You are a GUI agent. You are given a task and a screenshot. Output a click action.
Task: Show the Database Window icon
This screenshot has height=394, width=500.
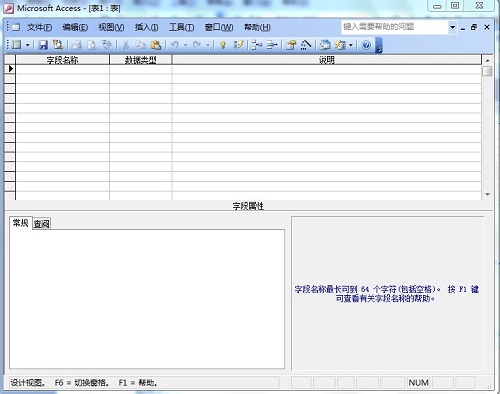[x=325, y=45]
